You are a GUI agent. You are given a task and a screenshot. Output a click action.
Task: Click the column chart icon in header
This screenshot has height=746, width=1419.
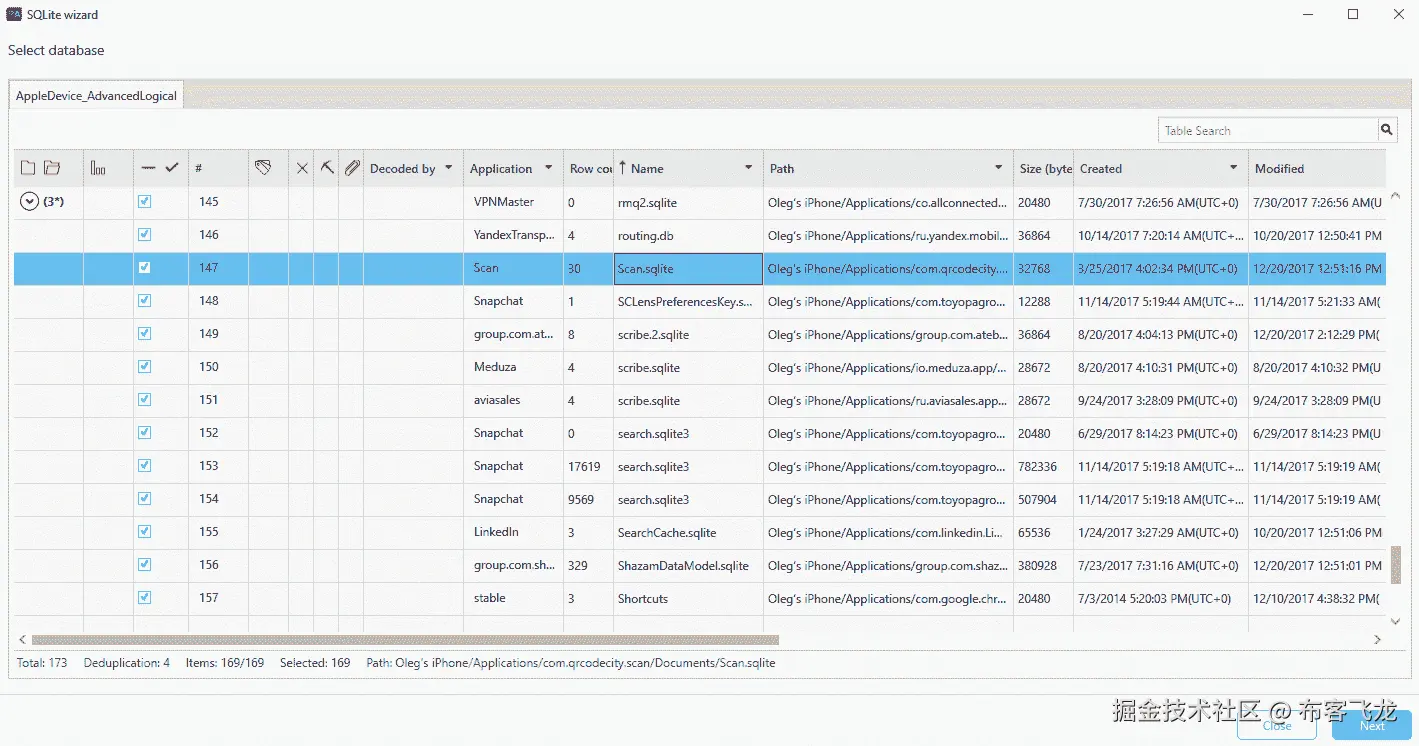[x=98, y=168]
